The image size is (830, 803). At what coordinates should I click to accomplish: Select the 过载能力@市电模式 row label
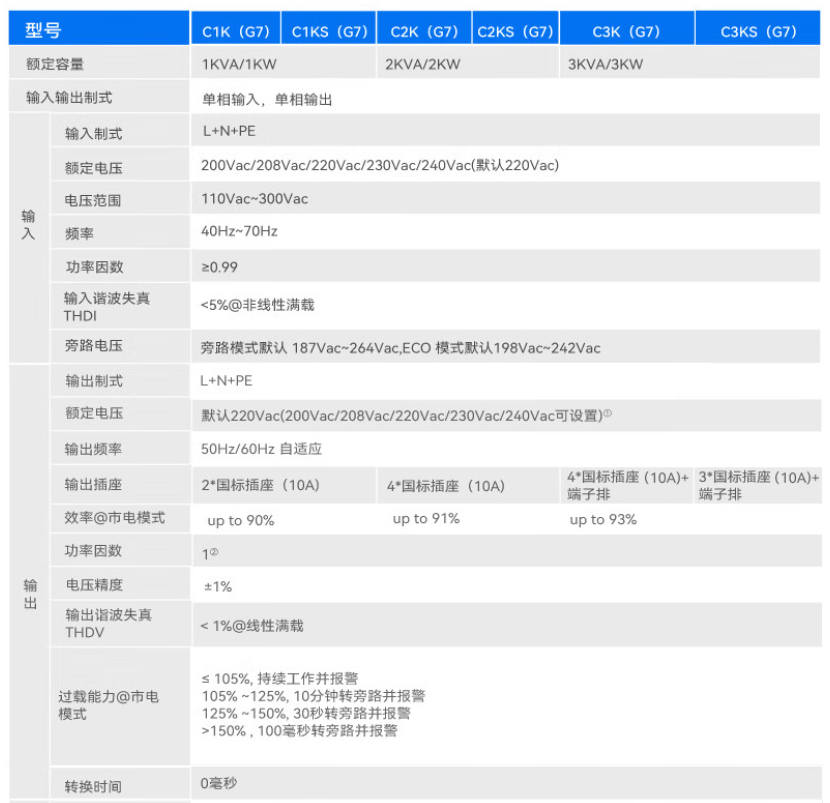109,705
